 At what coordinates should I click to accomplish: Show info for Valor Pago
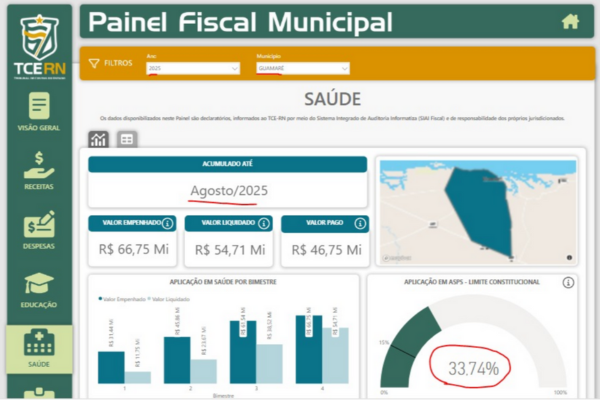point(361,224)
